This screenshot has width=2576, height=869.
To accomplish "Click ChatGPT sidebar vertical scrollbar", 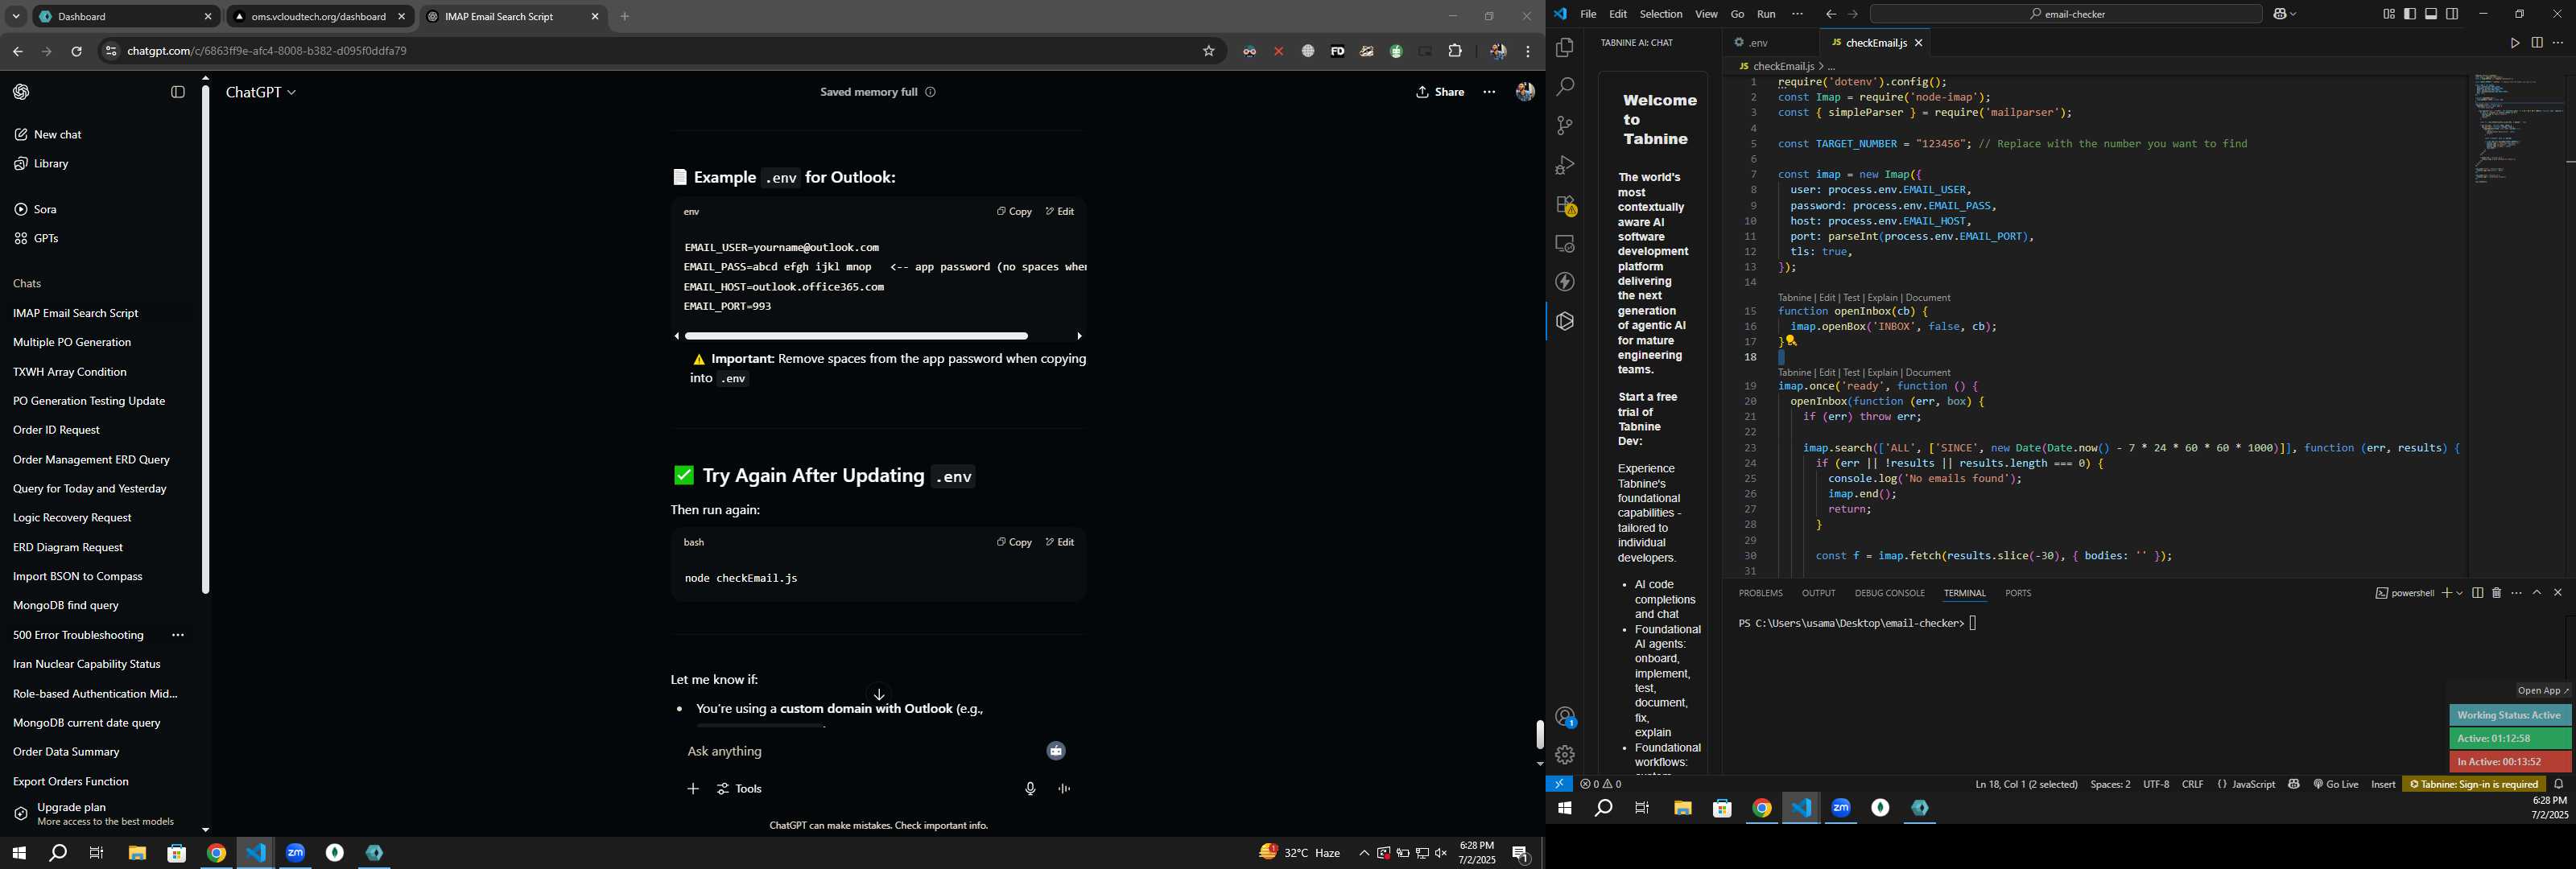I will pos(206,340).
